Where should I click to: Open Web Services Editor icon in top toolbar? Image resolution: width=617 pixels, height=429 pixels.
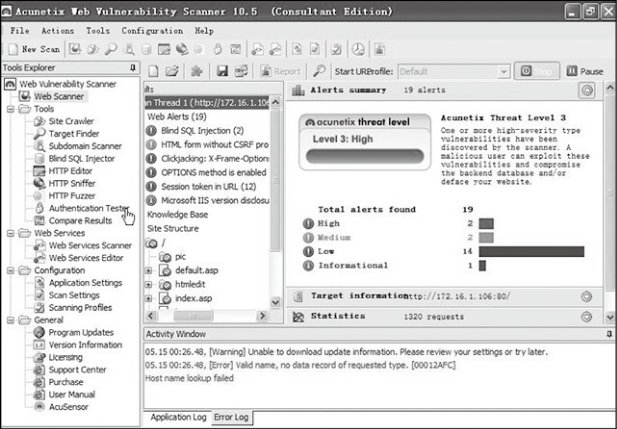point(275,49)
